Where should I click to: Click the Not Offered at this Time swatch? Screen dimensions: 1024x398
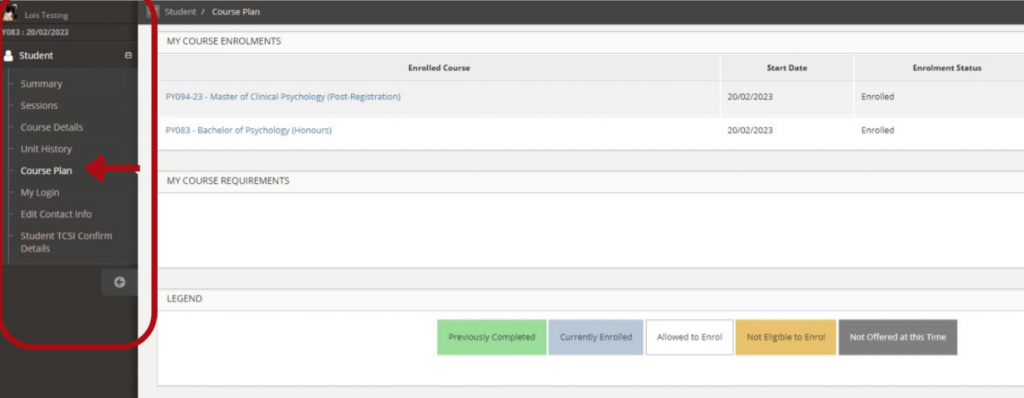tap(898, 337)
